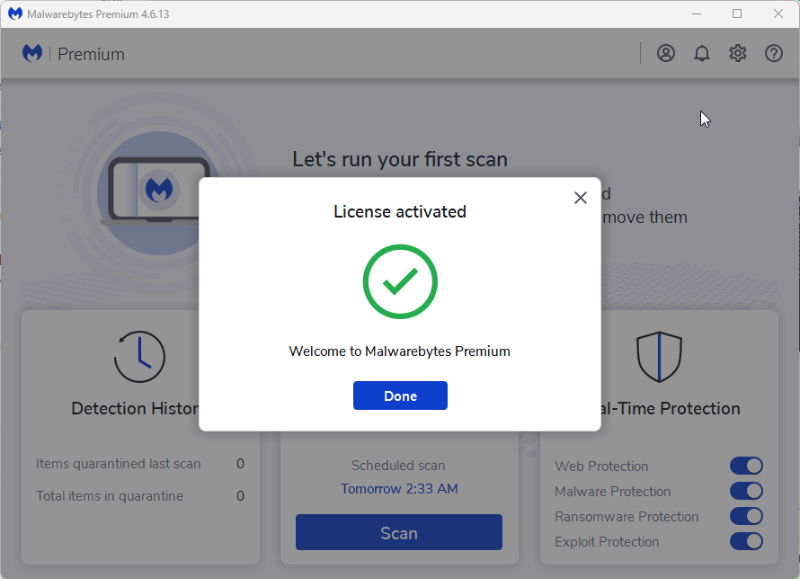Toggle Web Protection off
Image resolution: width=800 pixels, height=579 pixels.
[x=746, y=466]
